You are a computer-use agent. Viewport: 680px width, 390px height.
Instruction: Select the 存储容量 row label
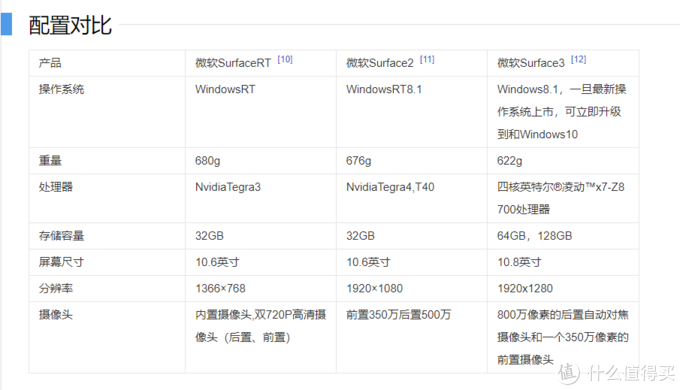pos(61,236)
